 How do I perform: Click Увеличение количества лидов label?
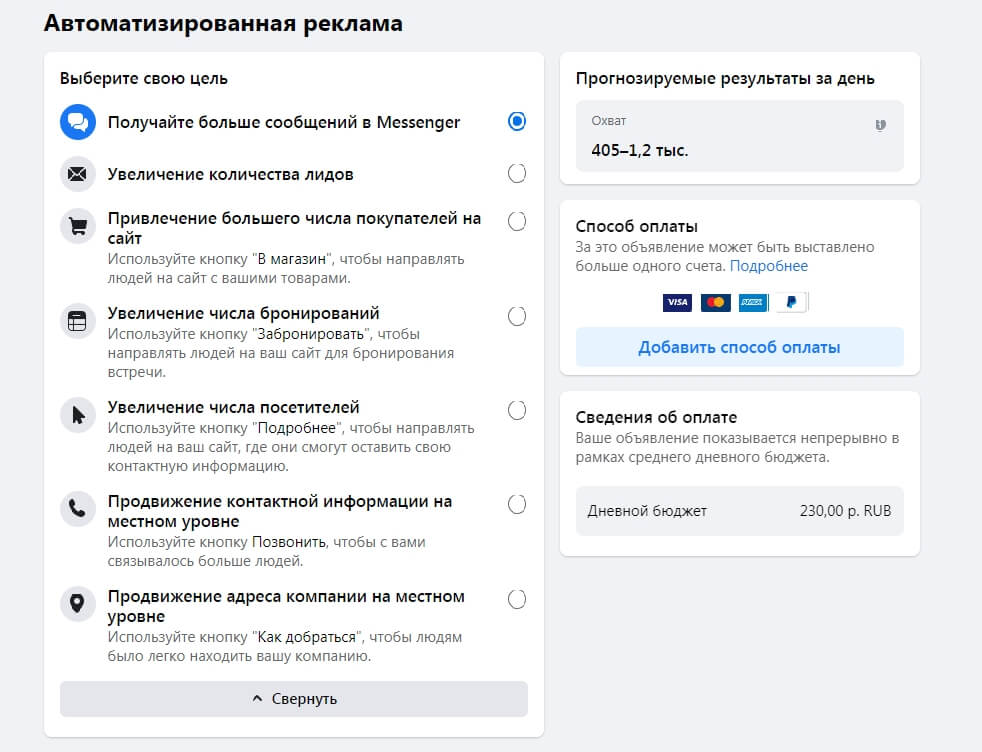(x=230, y=174)
